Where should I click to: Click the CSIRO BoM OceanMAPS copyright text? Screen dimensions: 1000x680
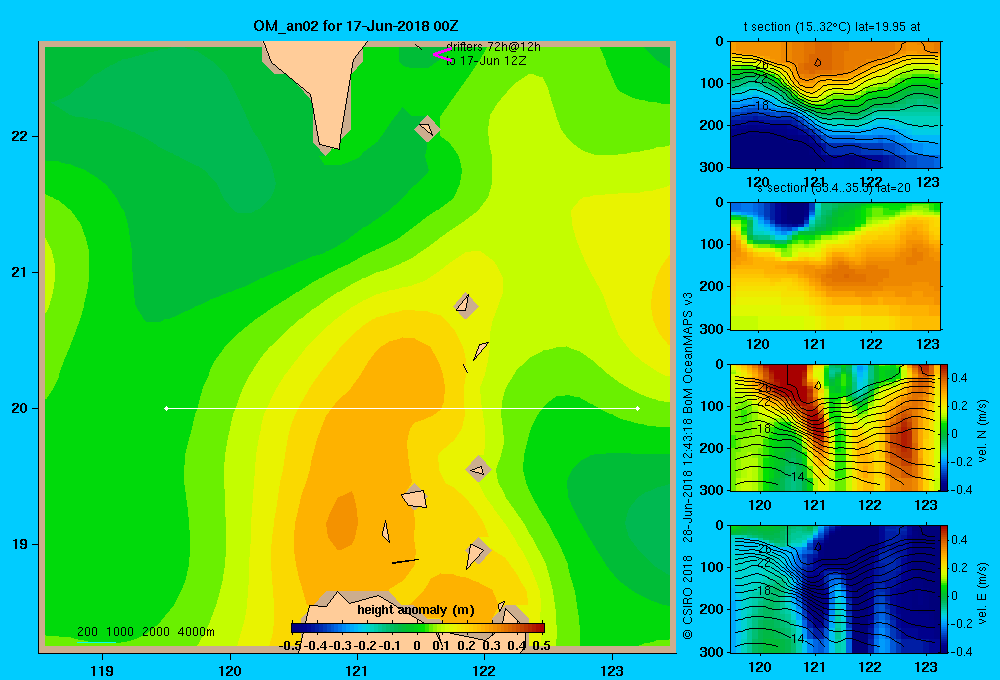(x=688, y=466)
